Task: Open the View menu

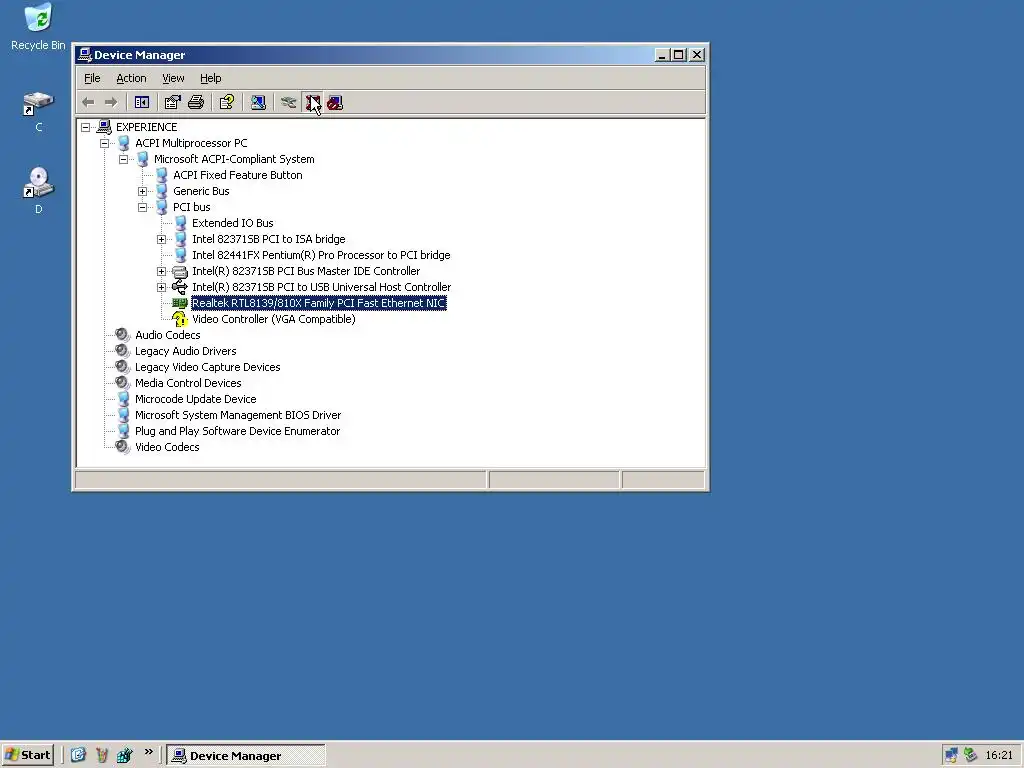Action: (x=173, y=78)
